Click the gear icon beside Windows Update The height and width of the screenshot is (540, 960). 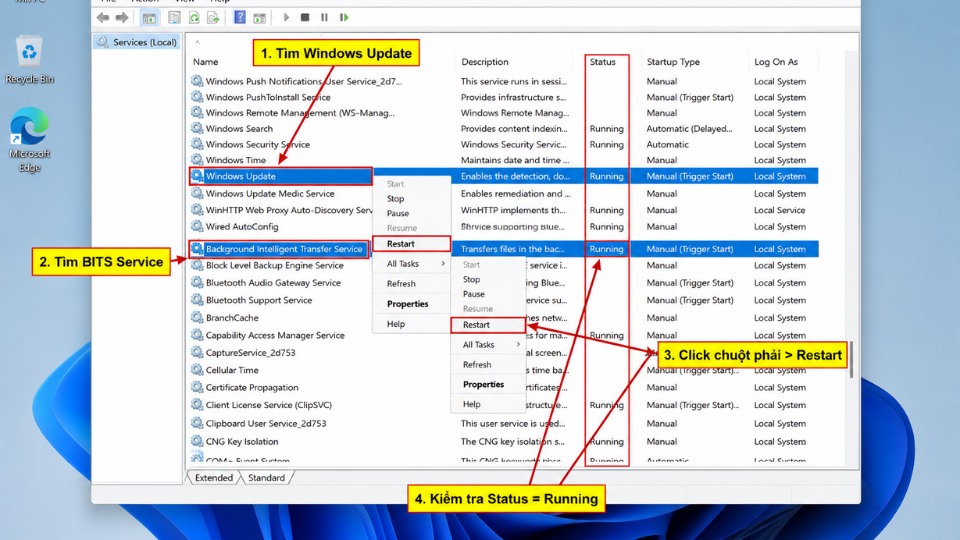pos(197,176)
